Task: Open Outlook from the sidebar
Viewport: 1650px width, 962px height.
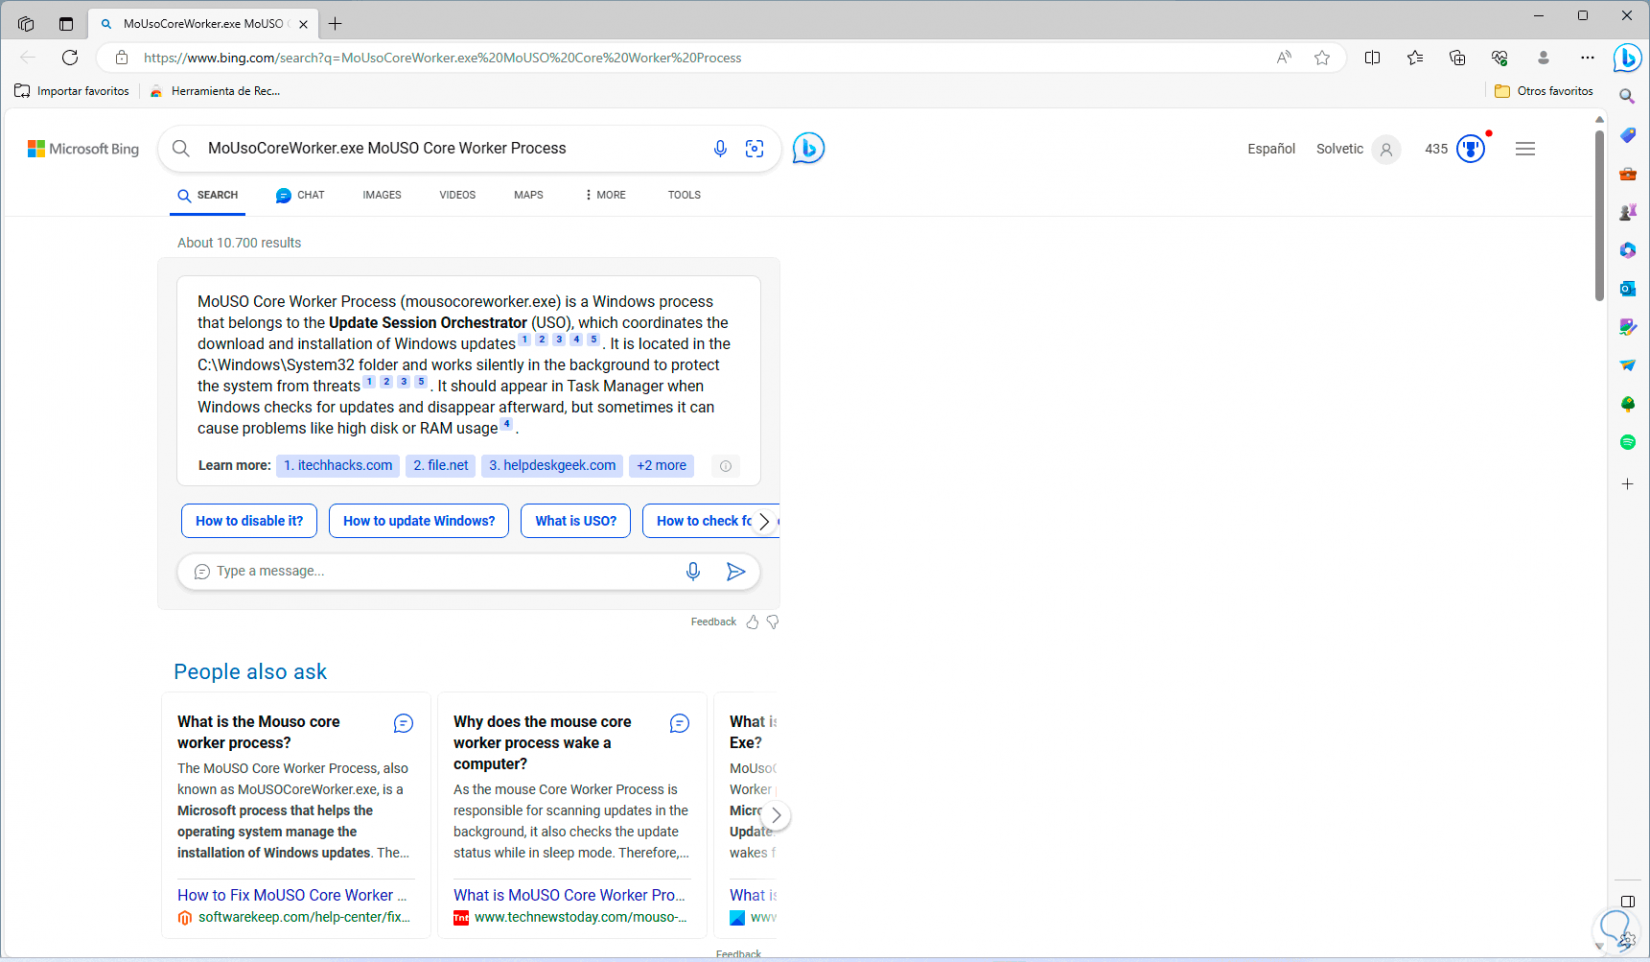Action: tap(1628, 289)
